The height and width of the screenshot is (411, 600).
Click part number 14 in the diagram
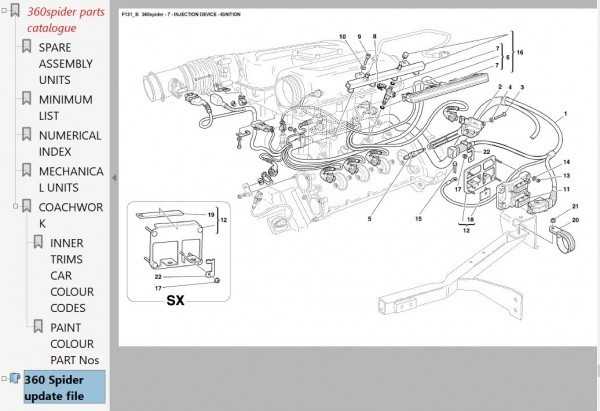click(566, 162)
